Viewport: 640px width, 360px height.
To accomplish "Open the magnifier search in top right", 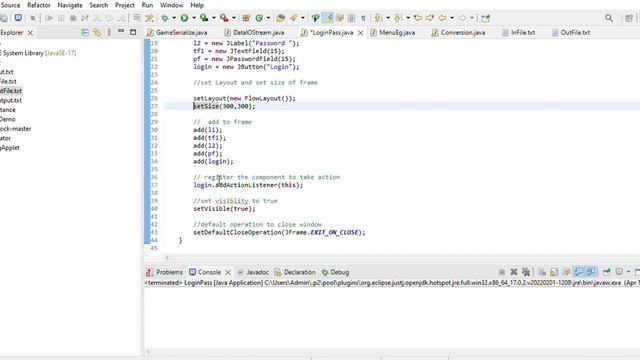I will pyautogui.click(x=609, y=18).
